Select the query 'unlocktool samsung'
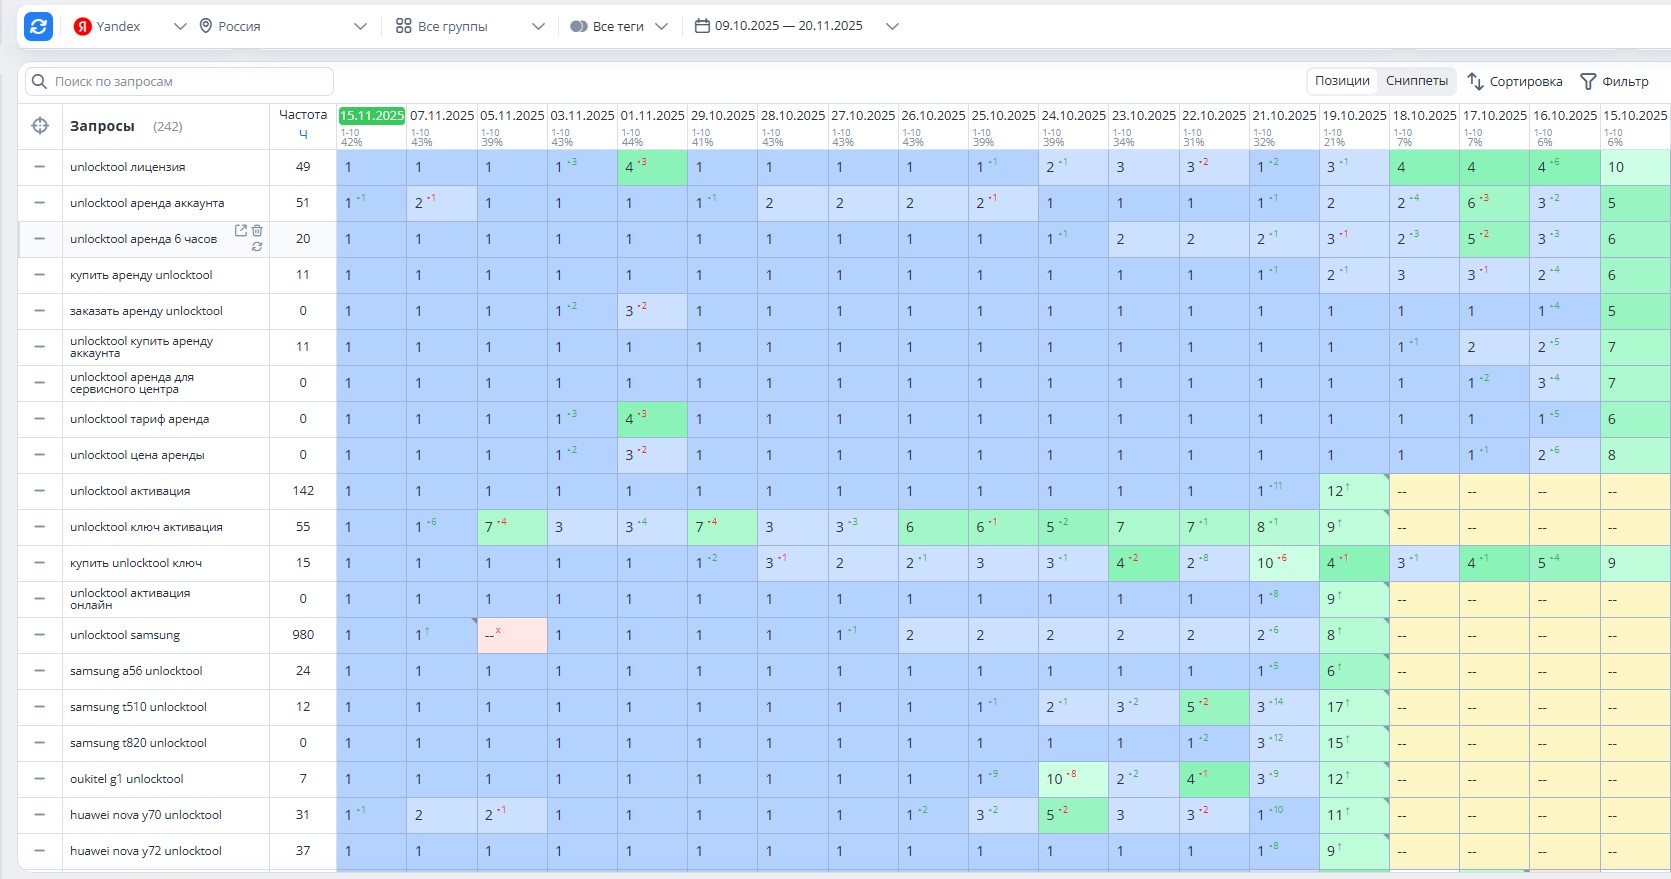 click(x=125, y=635)
